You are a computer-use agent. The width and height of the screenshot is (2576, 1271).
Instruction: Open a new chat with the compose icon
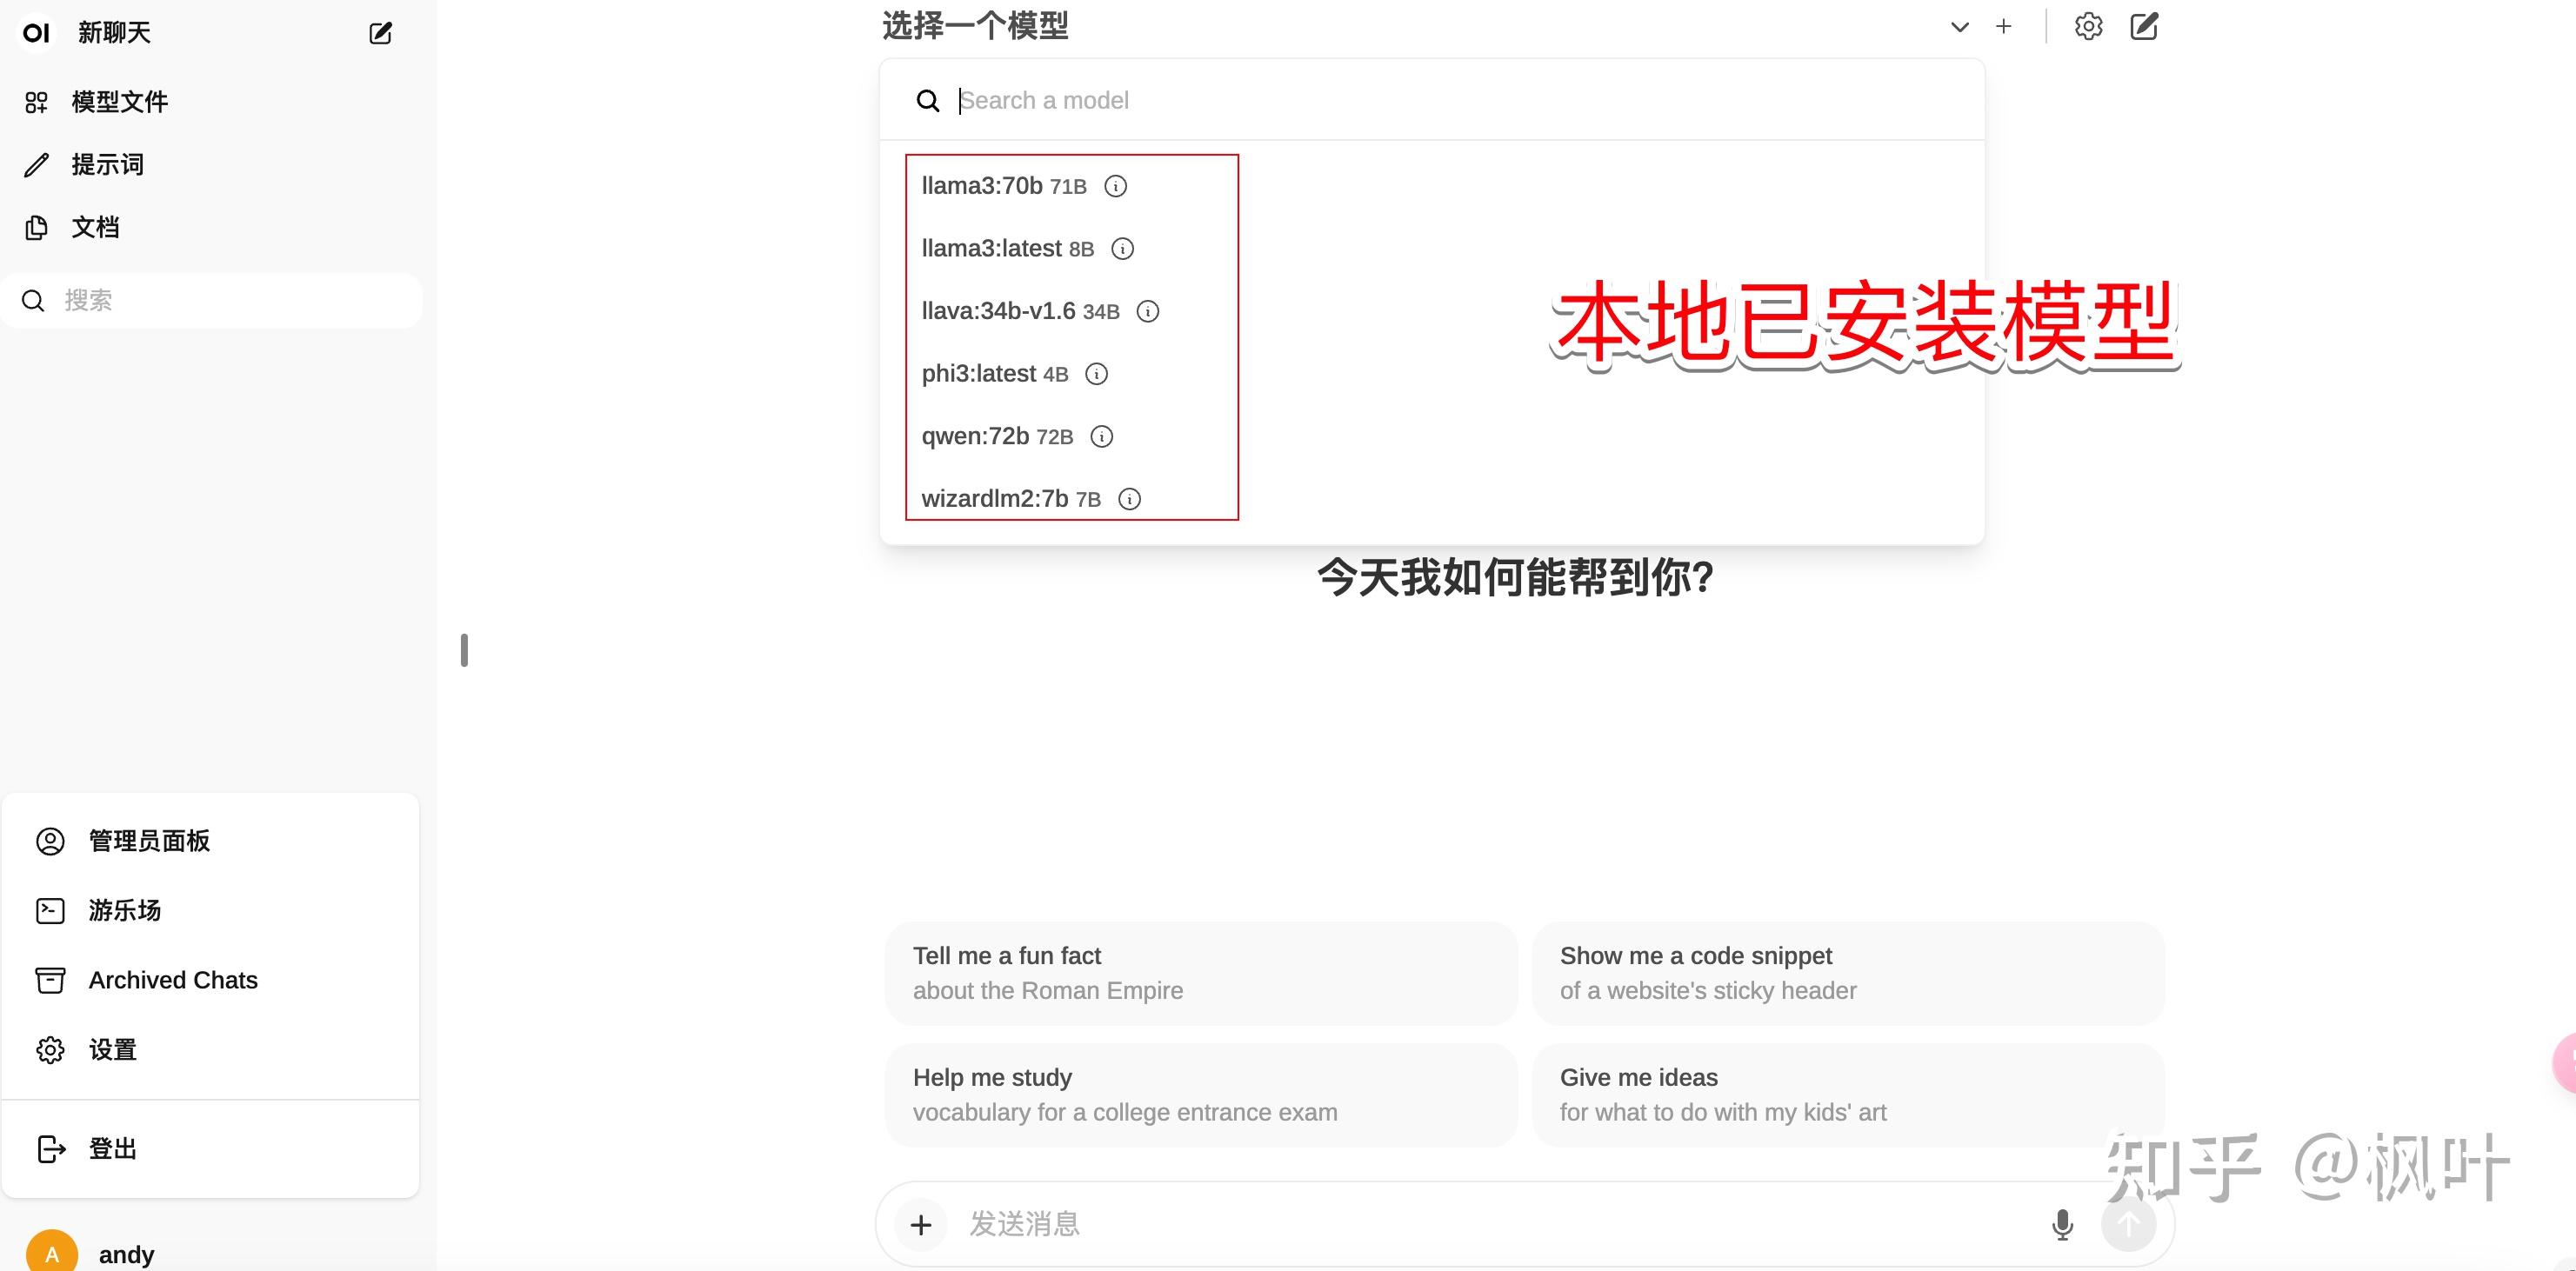tap(380, 33)
